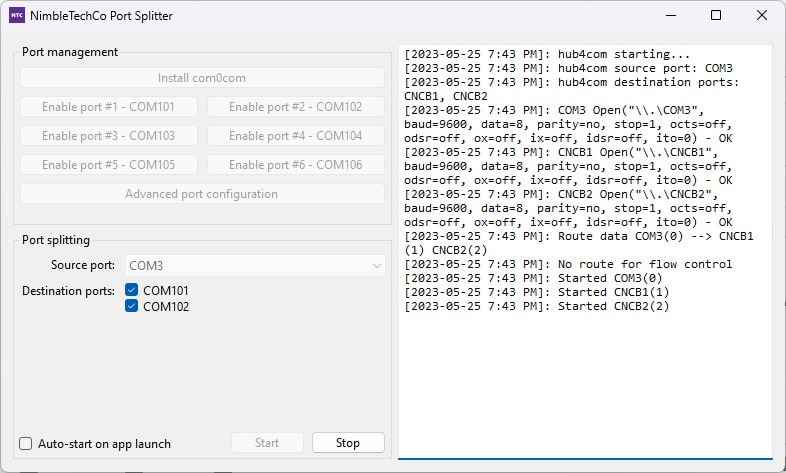This screenshot has height=473, width=786.
Task: Open the Source port COM3 dropdown
Action: pyautogui.click(x=255, y=266)
